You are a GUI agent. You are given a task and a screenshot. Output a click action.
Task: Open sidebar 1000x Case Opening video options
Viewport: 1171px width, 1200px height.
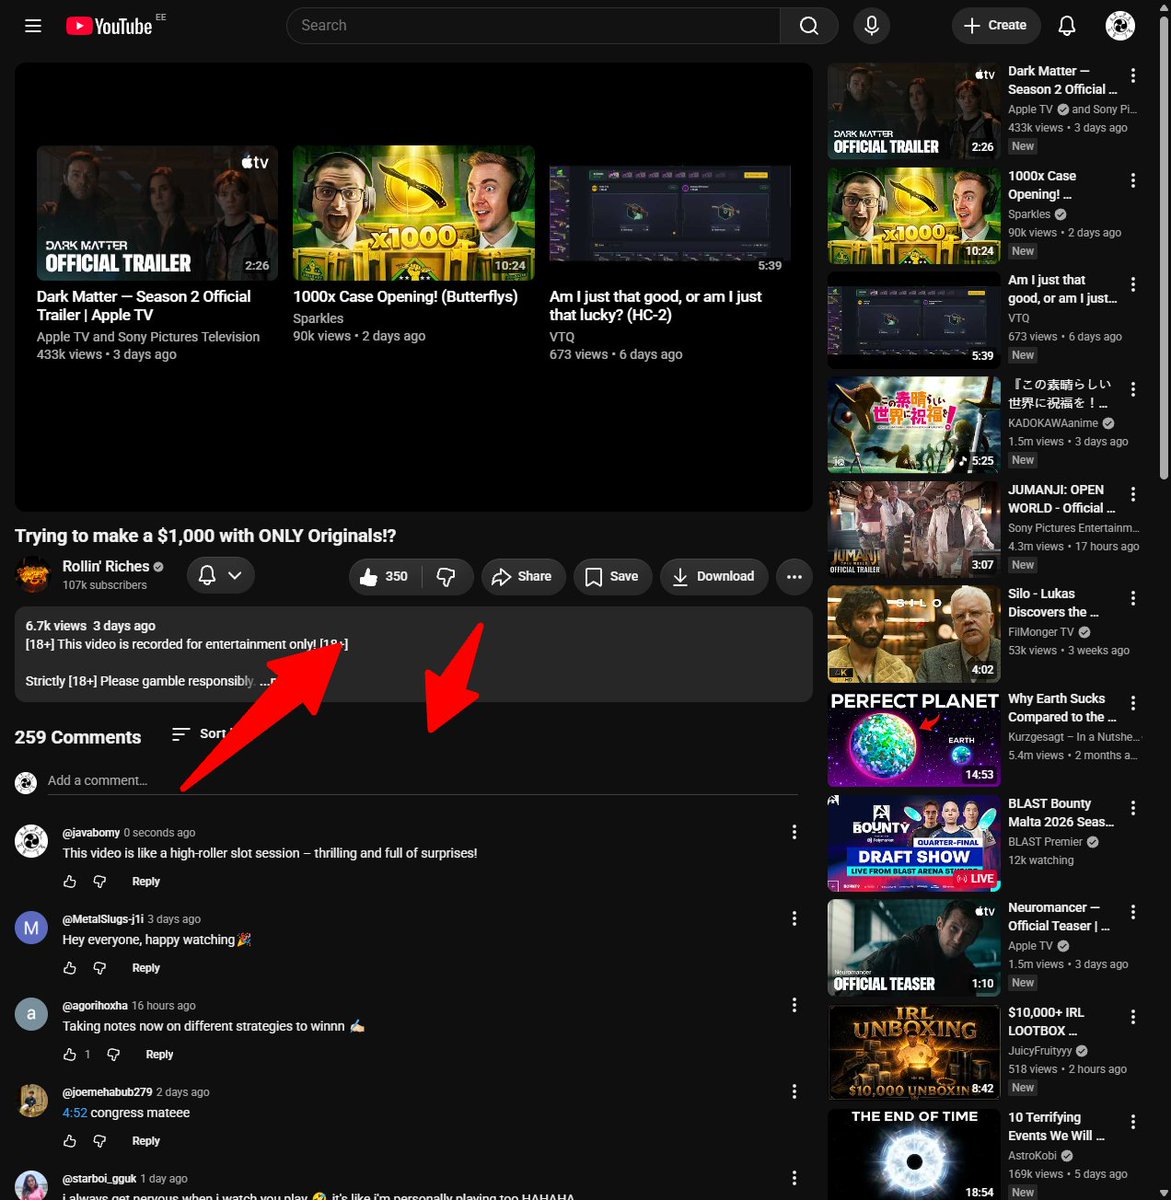pos(1133,181)
